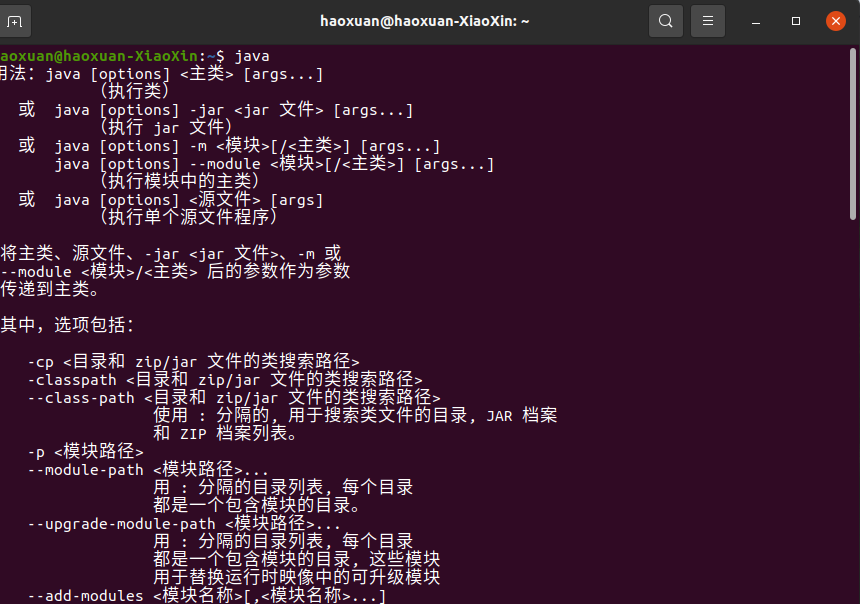Image resolution: width=860 pixels, height=604 pixels.
Task: Open a new terminal tab
Action: tap(15, 20)
